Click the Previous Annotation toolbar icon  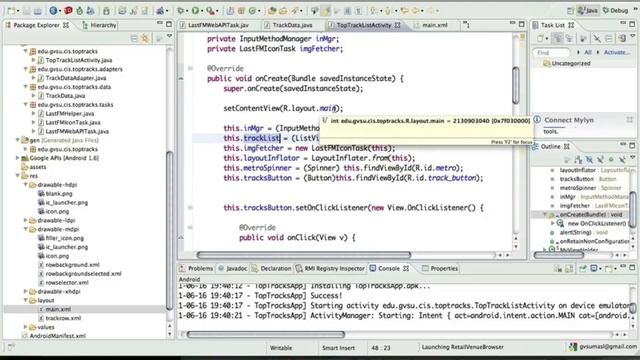(387, 11)
